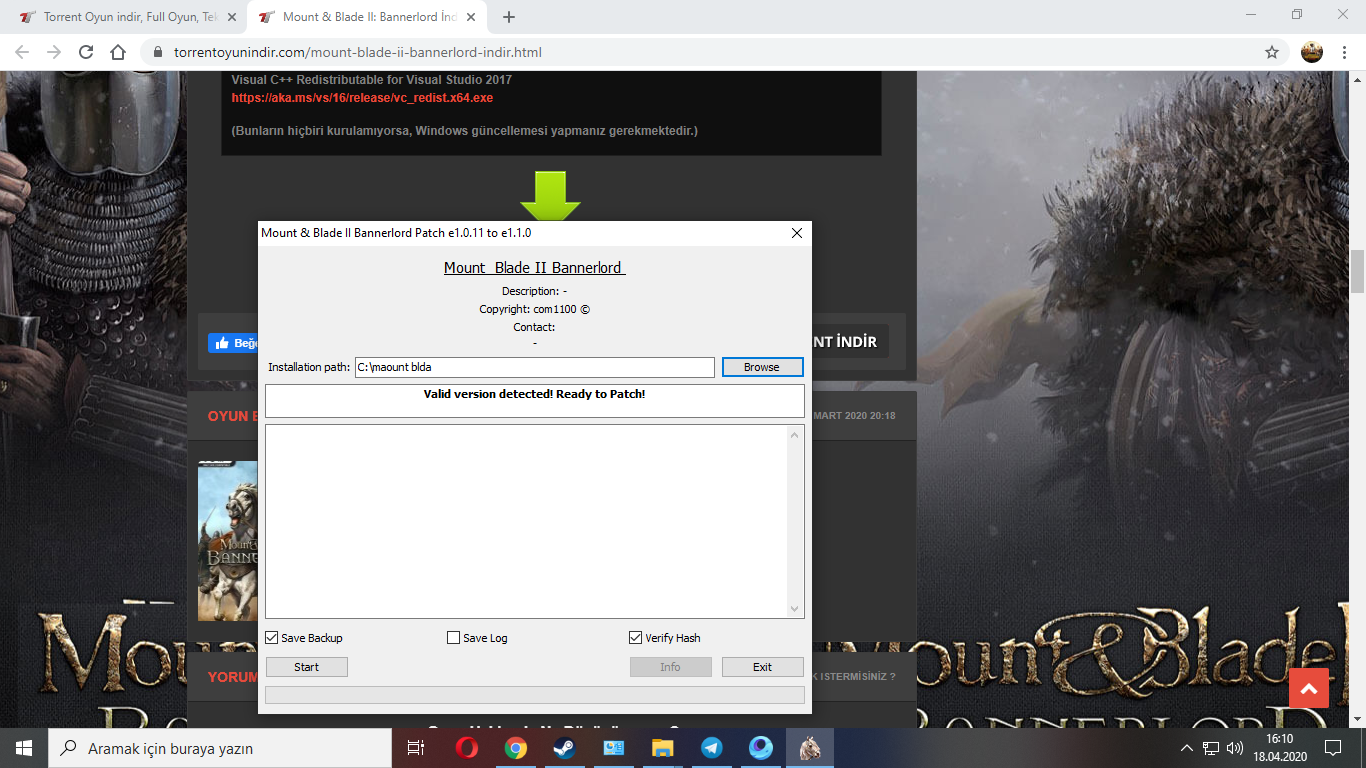
Task: Open the Chrome three-dot menu
Action: [x=1343, y=52]
